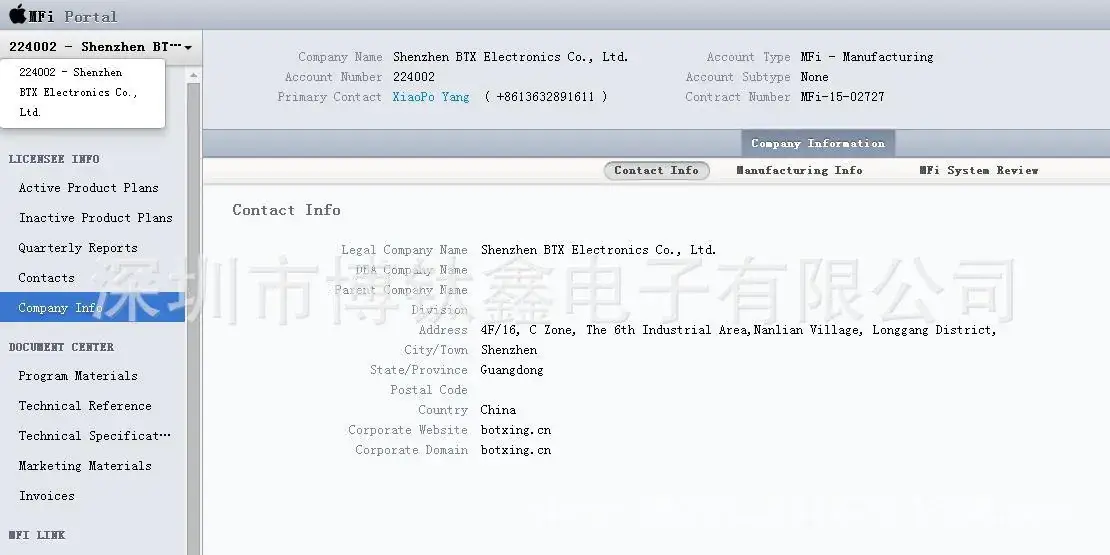Open the Contacts page
Screen dimensions: 1110x555
pos(46,278)
